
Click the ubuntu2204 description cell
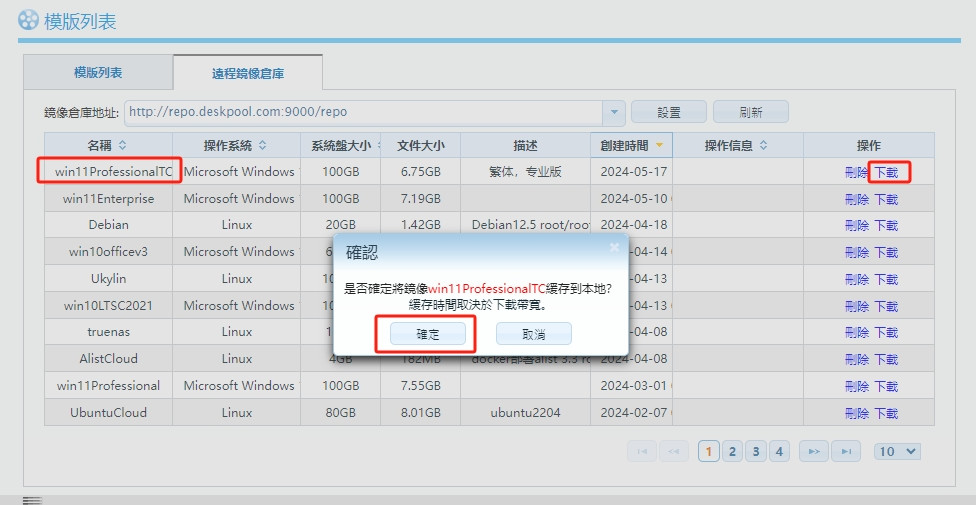[x=525, y=412]
